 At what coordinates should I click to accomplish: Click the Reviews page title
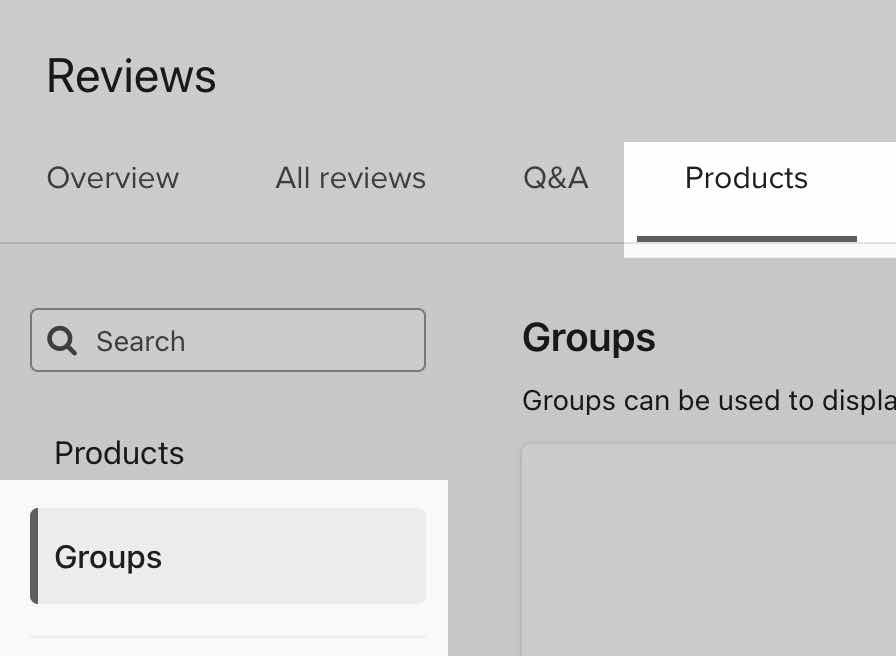[x=131, y=76]
